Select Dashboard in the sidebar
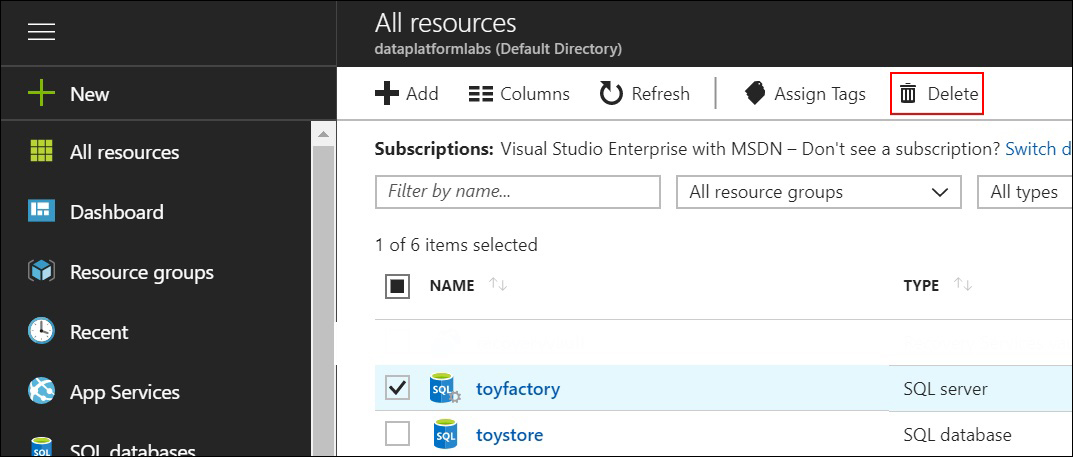The image size is (1073, 457). (x=117, y=212)
